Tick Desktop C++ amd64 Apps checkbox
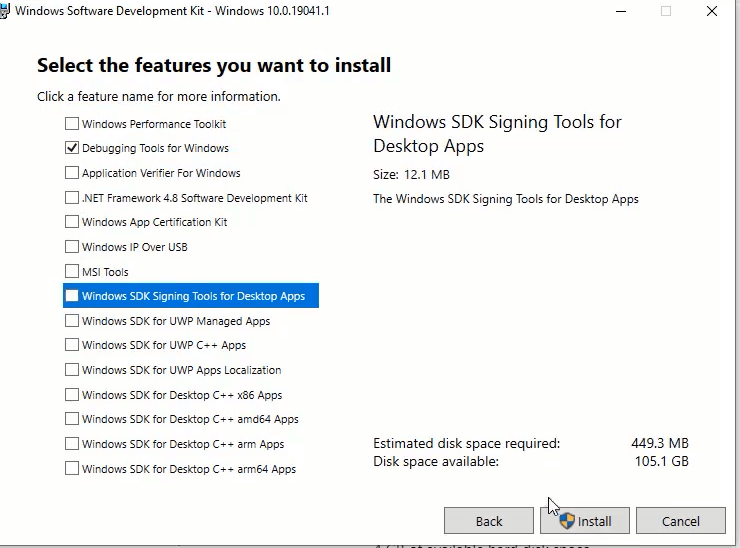Viewport: 740px width, 548px height. 72,419
